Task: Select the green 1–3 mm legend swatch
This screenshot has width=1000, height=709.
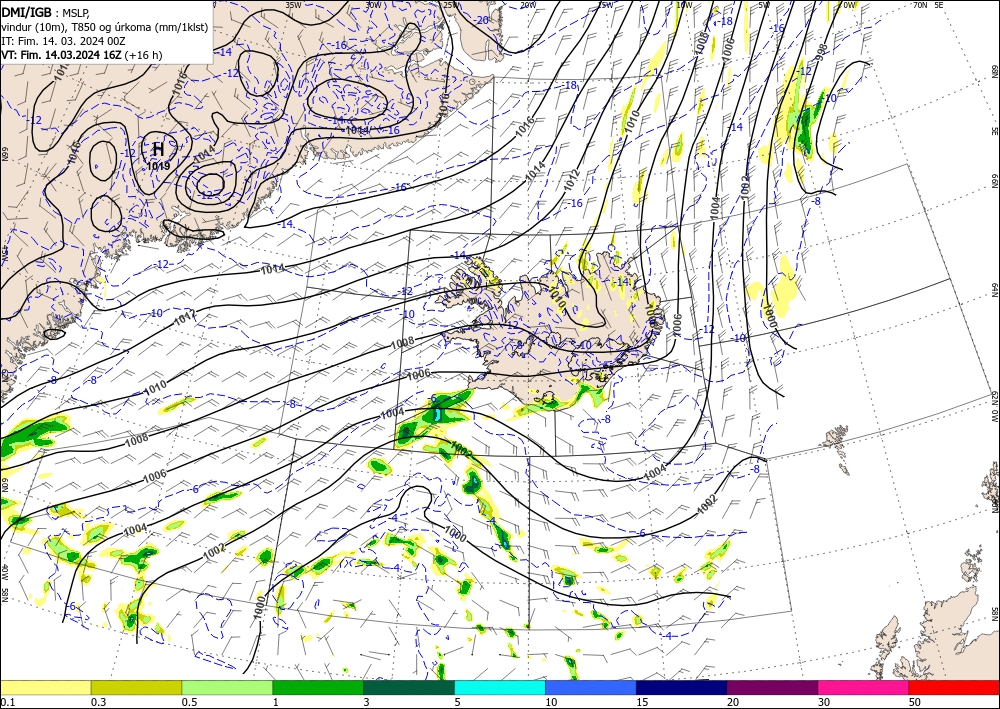Action: click(x=318, y=687)
